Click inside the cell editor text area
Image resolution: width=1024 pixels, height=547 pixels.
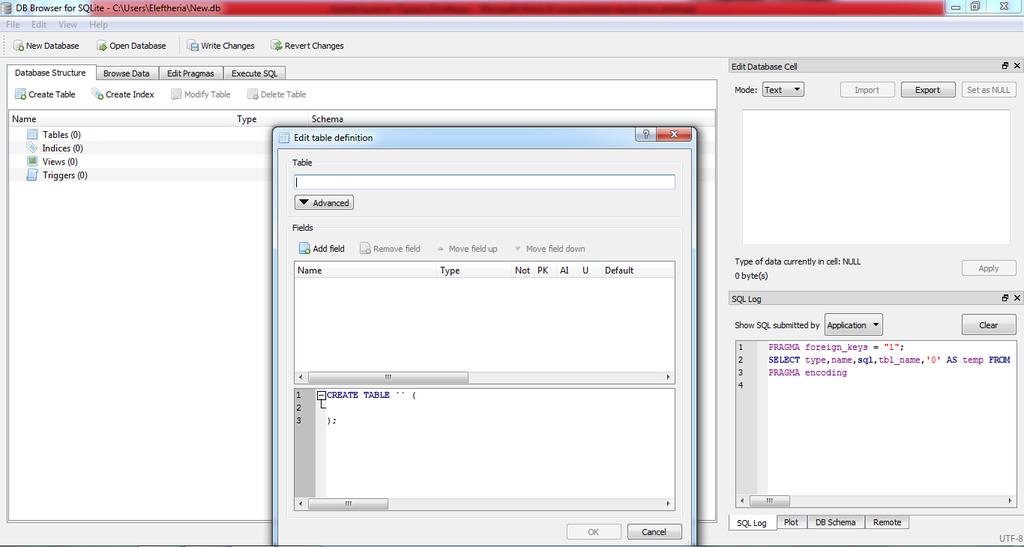click(876, 177)
